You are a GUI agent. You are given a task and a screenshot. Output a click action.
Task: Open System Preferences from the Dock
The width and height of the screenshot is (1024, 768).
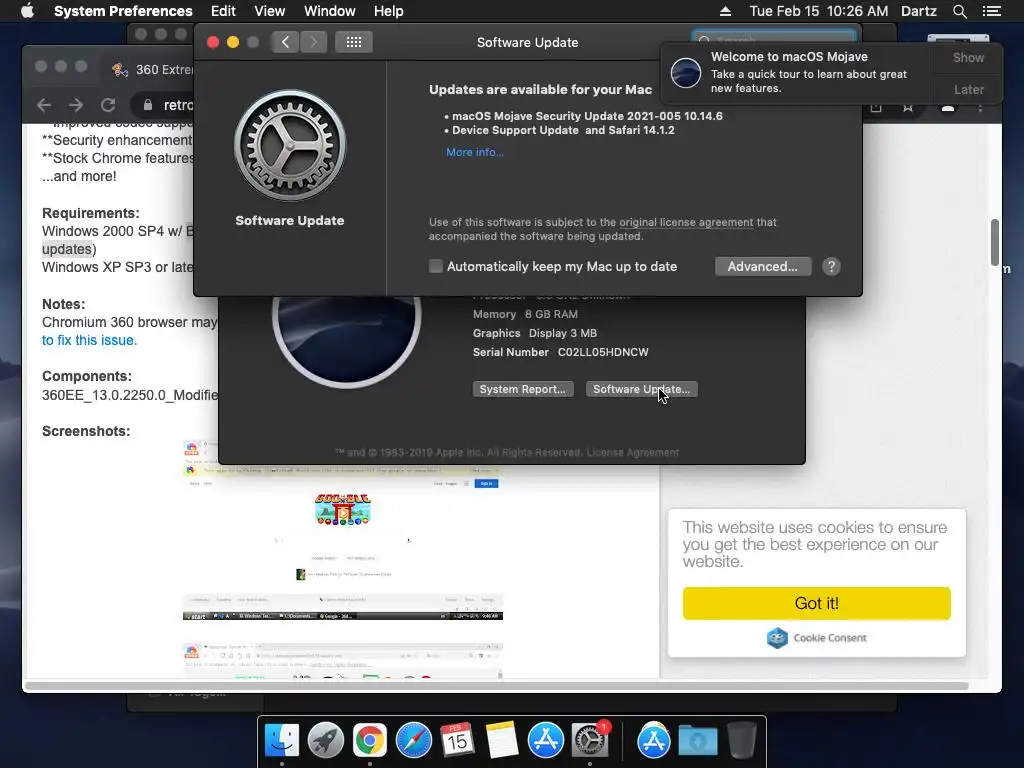pos(590,741)
